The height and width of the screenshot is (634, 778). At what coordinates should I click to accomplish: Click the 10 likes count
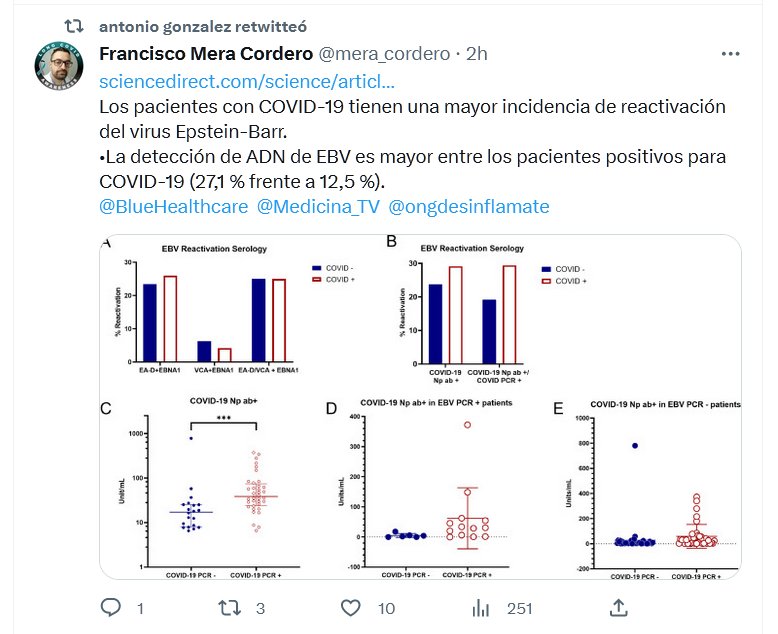pyautogui.click(x=387, y=608)
